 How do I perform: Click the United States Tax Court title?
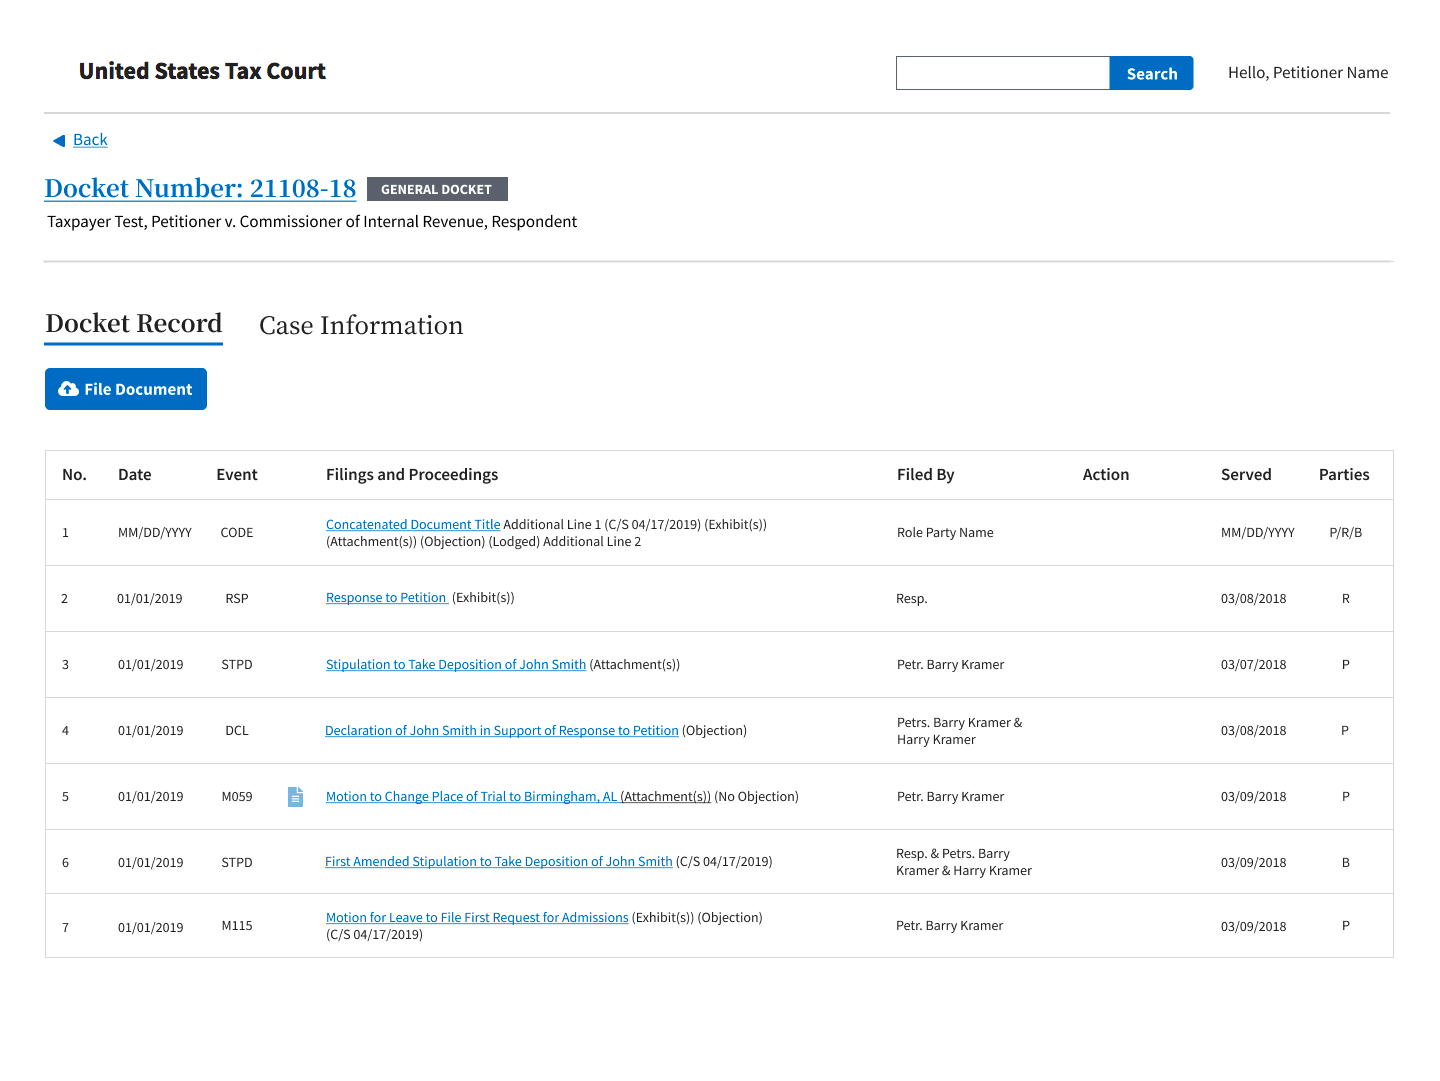(x=202, y=71)
